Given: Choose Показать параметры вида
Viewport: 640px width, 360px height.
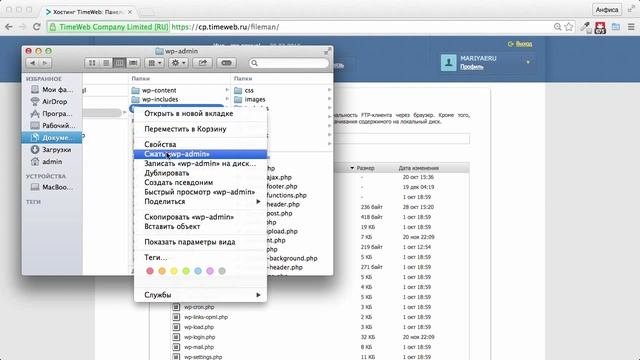Looking at the screenshot, I should pos(200,242).
